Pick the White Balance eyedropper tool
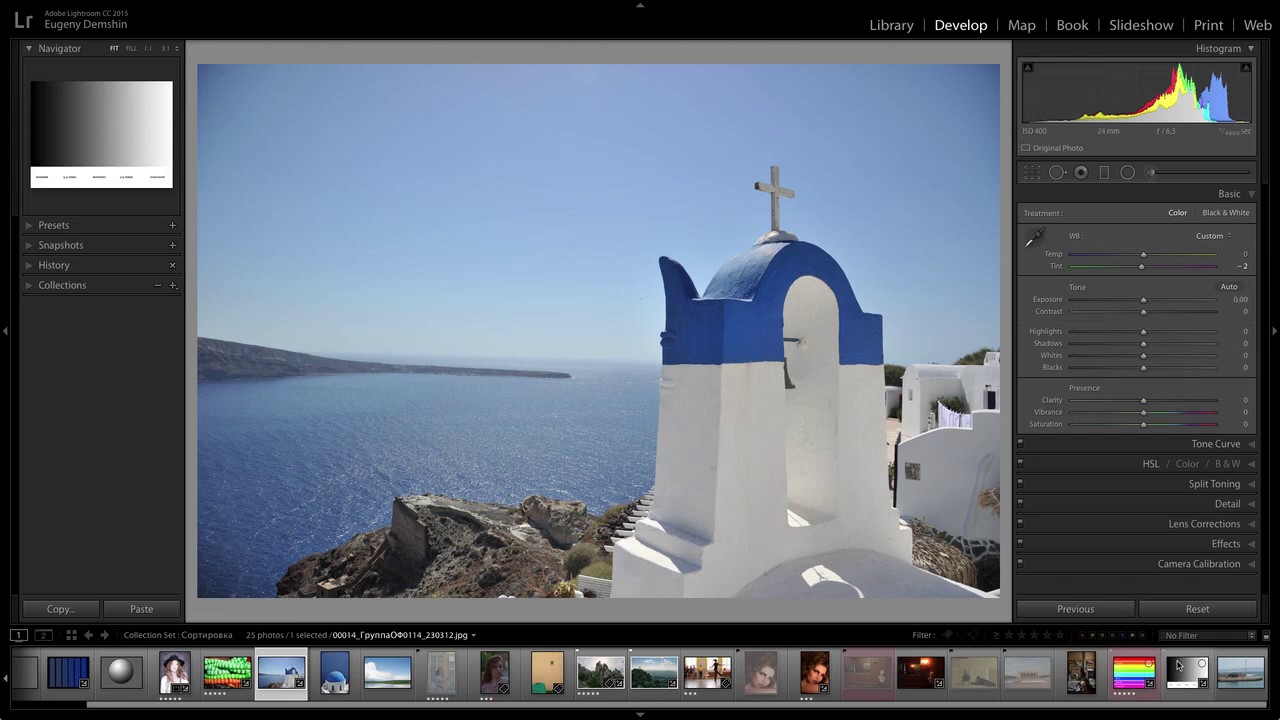The image size is (1280, 720). (x=1034, y=238)
